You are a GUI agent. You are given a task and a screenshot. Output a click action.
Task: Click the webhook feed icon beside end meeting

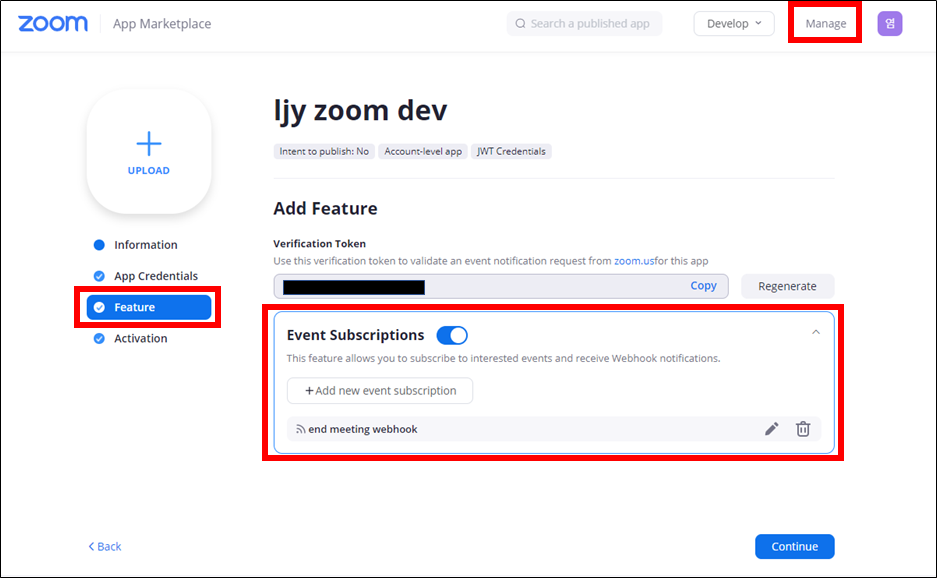(301, 429)
